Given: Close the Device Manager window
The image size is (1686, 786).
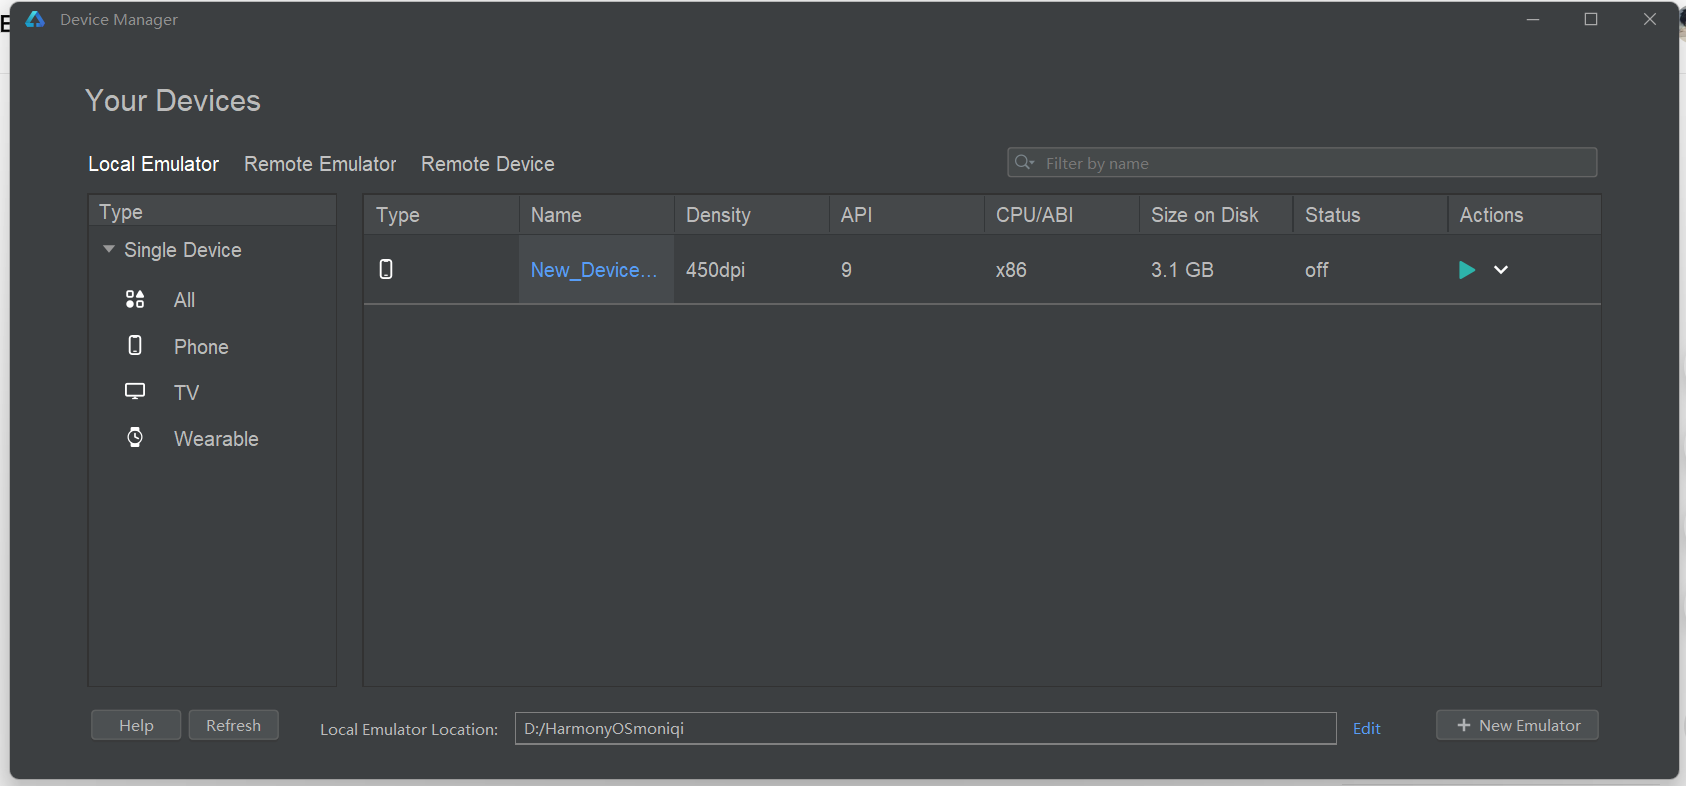Looking at the screenshot, I should [1650, 19].
